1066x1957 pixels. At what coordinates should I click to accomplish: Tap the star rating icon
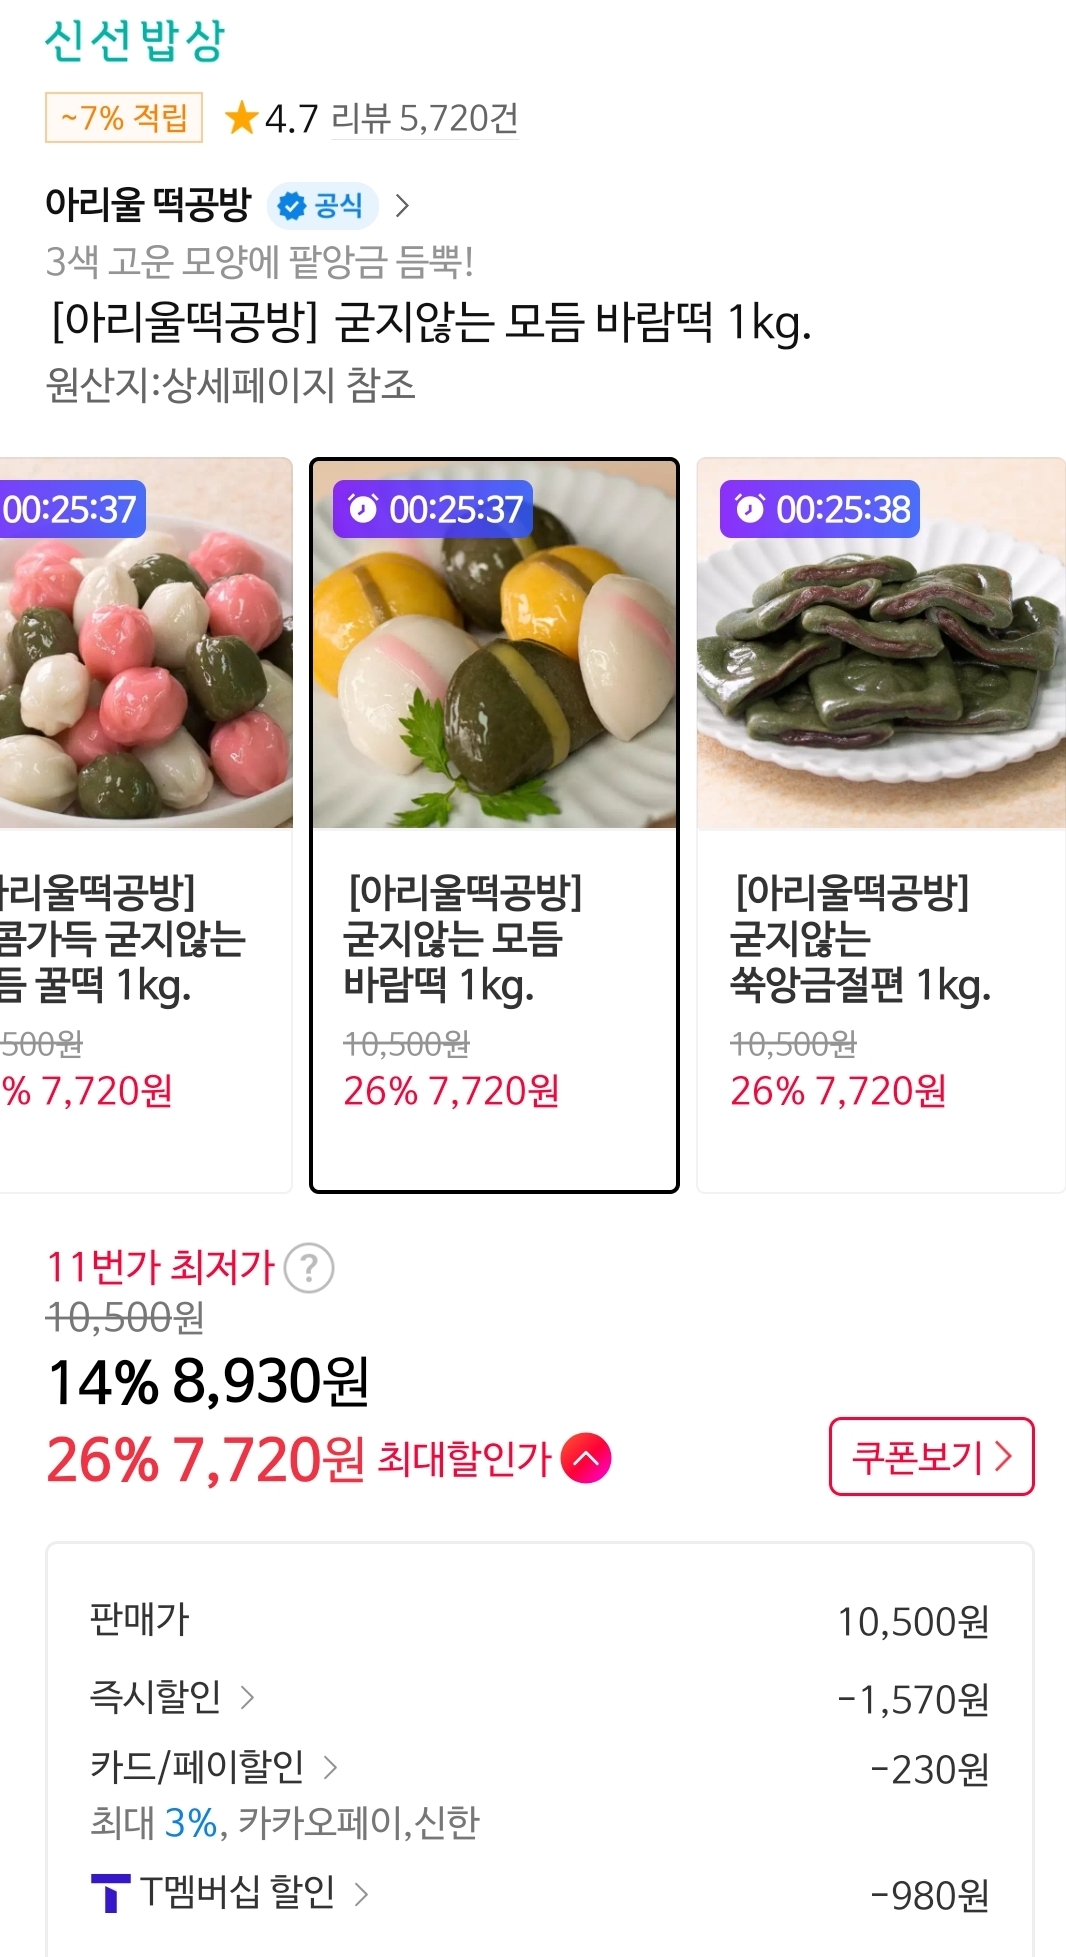coord(241,118)
